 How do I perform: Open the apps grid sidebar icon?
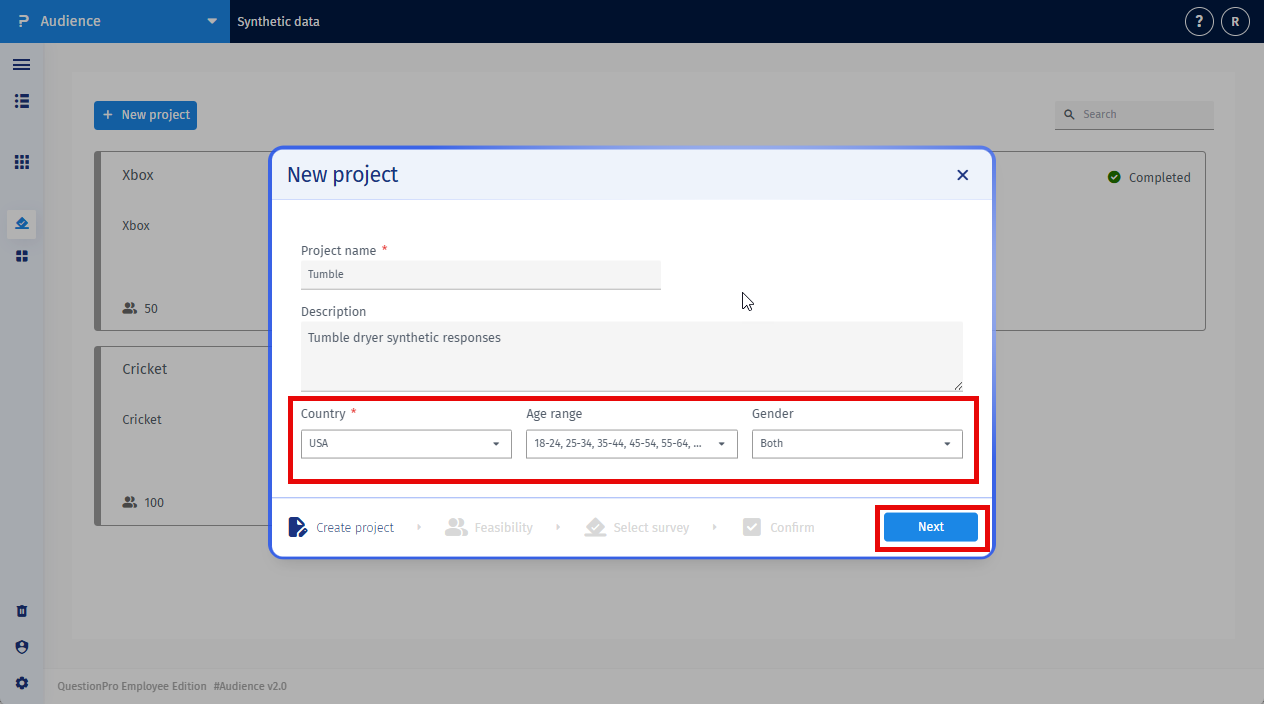[21, 162]
